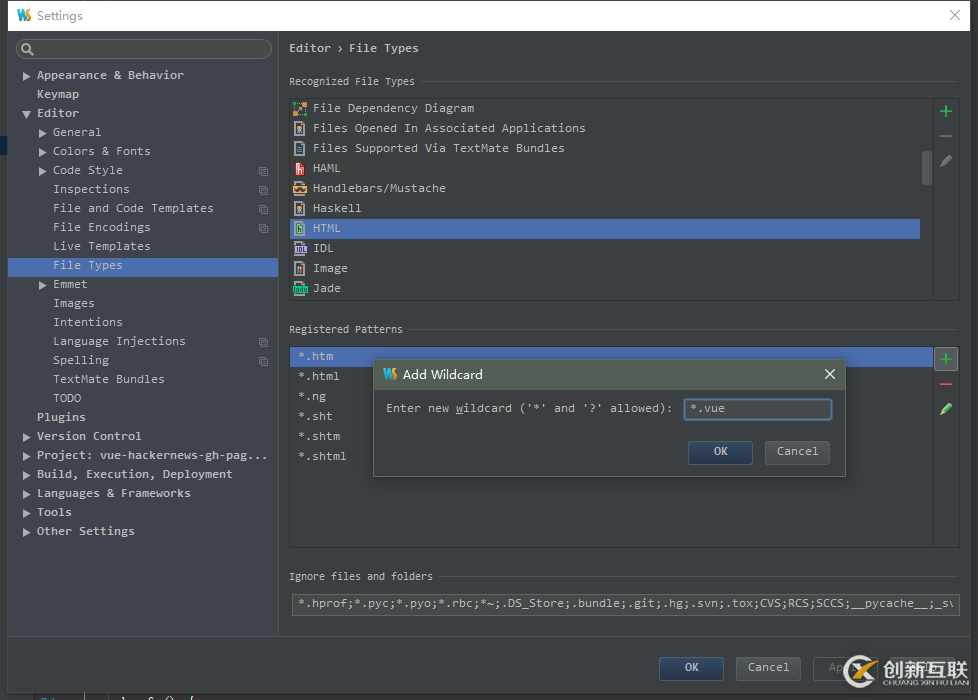Click the copy icon beside Spelling
This screenshot has height=700, width=978.
(x=263, y=361)
